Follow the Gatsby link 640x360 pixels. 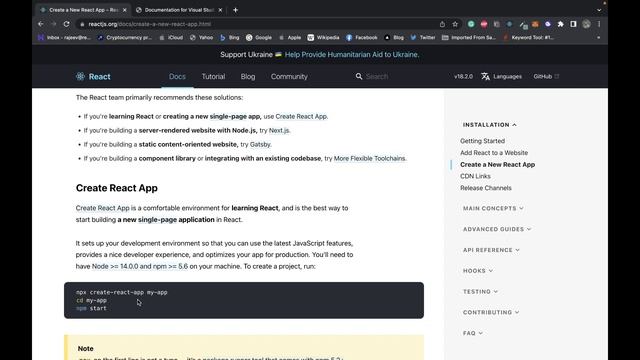(x=260, y=144)
